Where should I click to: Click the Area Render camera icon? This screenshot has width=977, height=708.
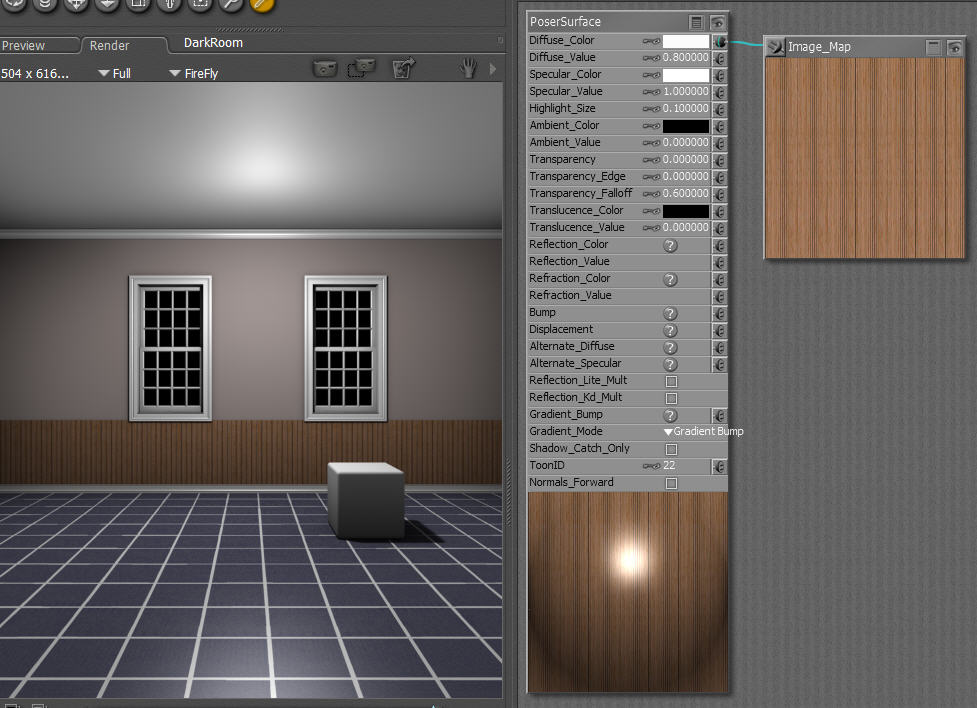(x=360, y=69)
